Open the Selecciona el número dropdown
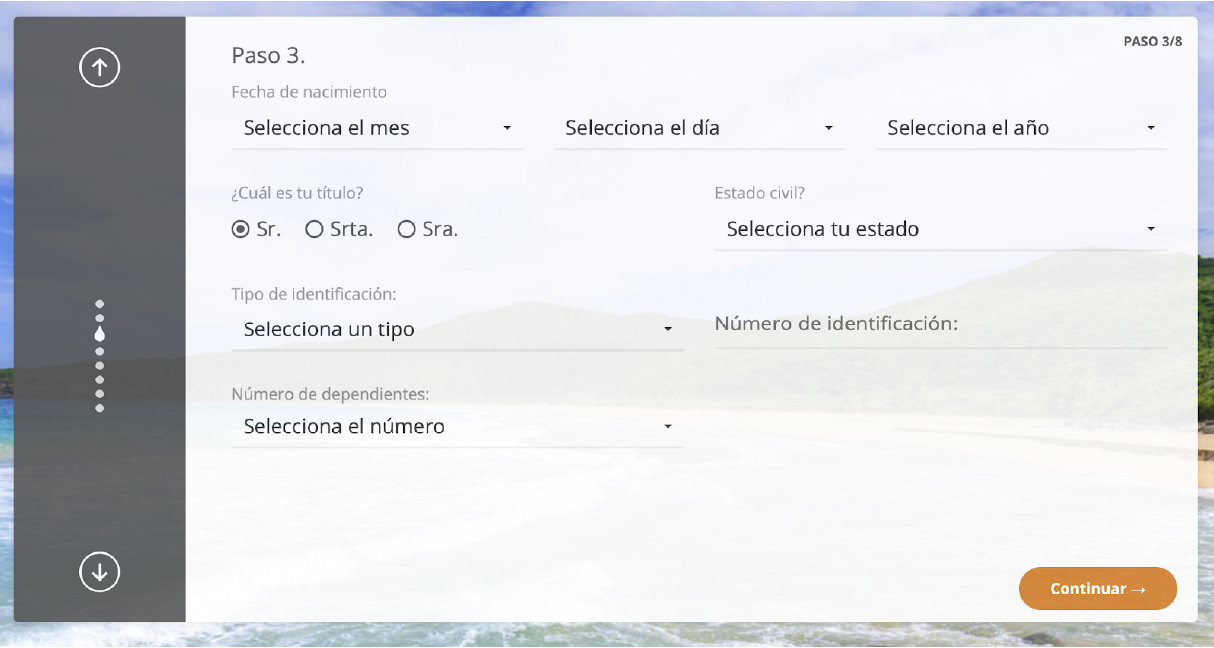1214x648 pixels. click(457, 427)
